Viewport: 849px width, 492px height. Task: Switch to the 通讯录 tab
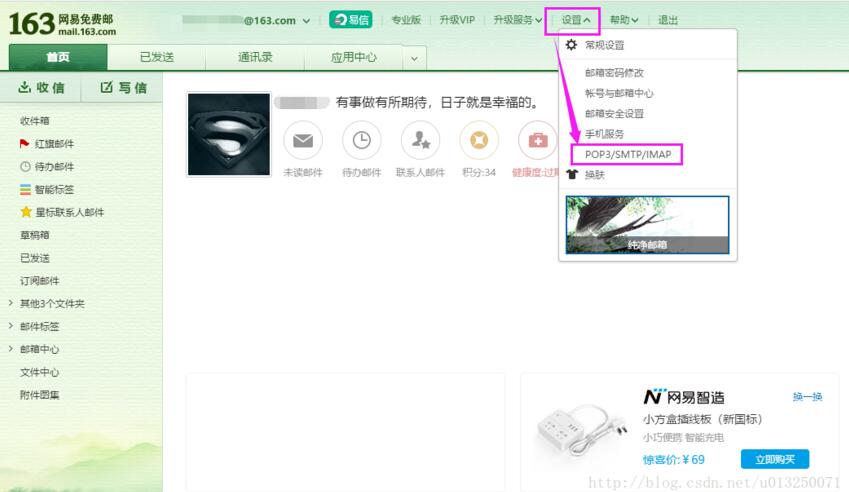(255, 57)
